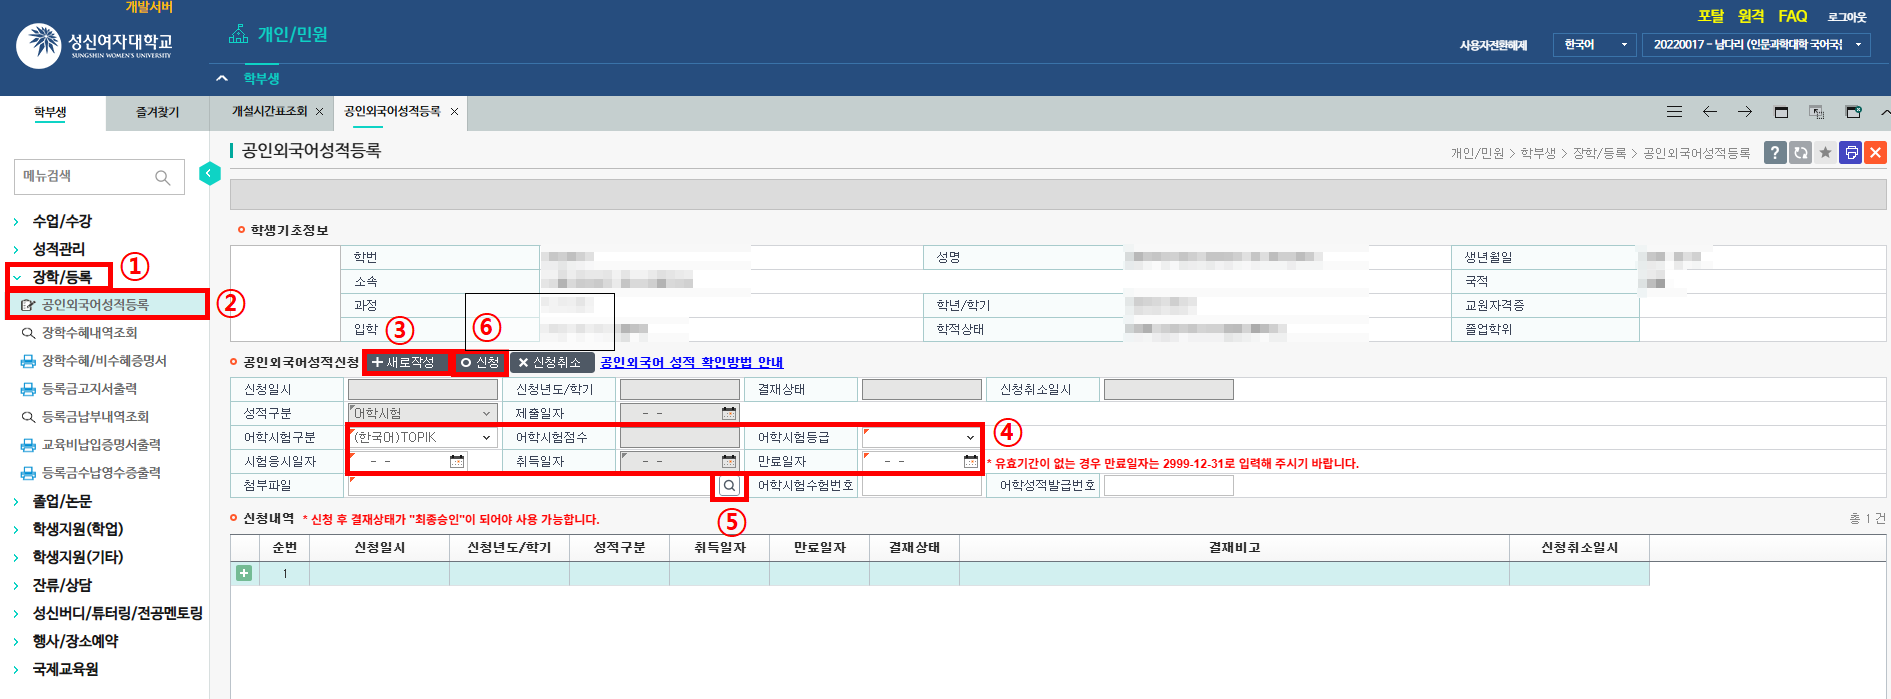Viewport: 1891px width, 699px height.
Task: Open the FAQ top menu link
Action: click(x=1793, y=16)
